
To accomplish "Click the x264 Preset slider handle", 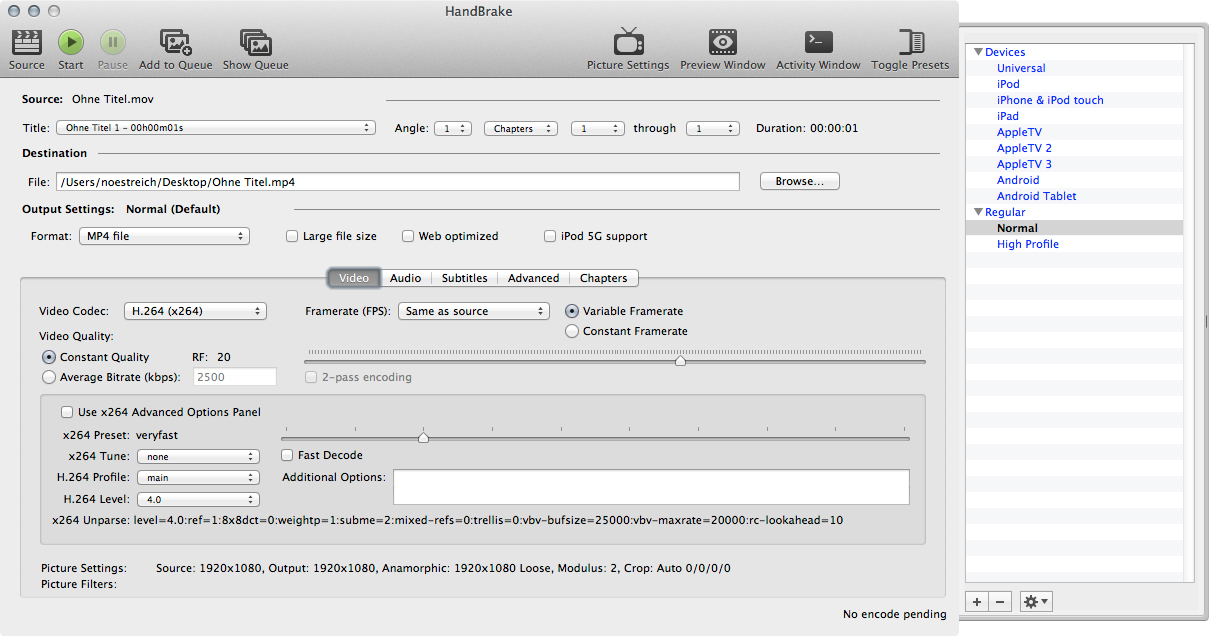I will (423, 437).
